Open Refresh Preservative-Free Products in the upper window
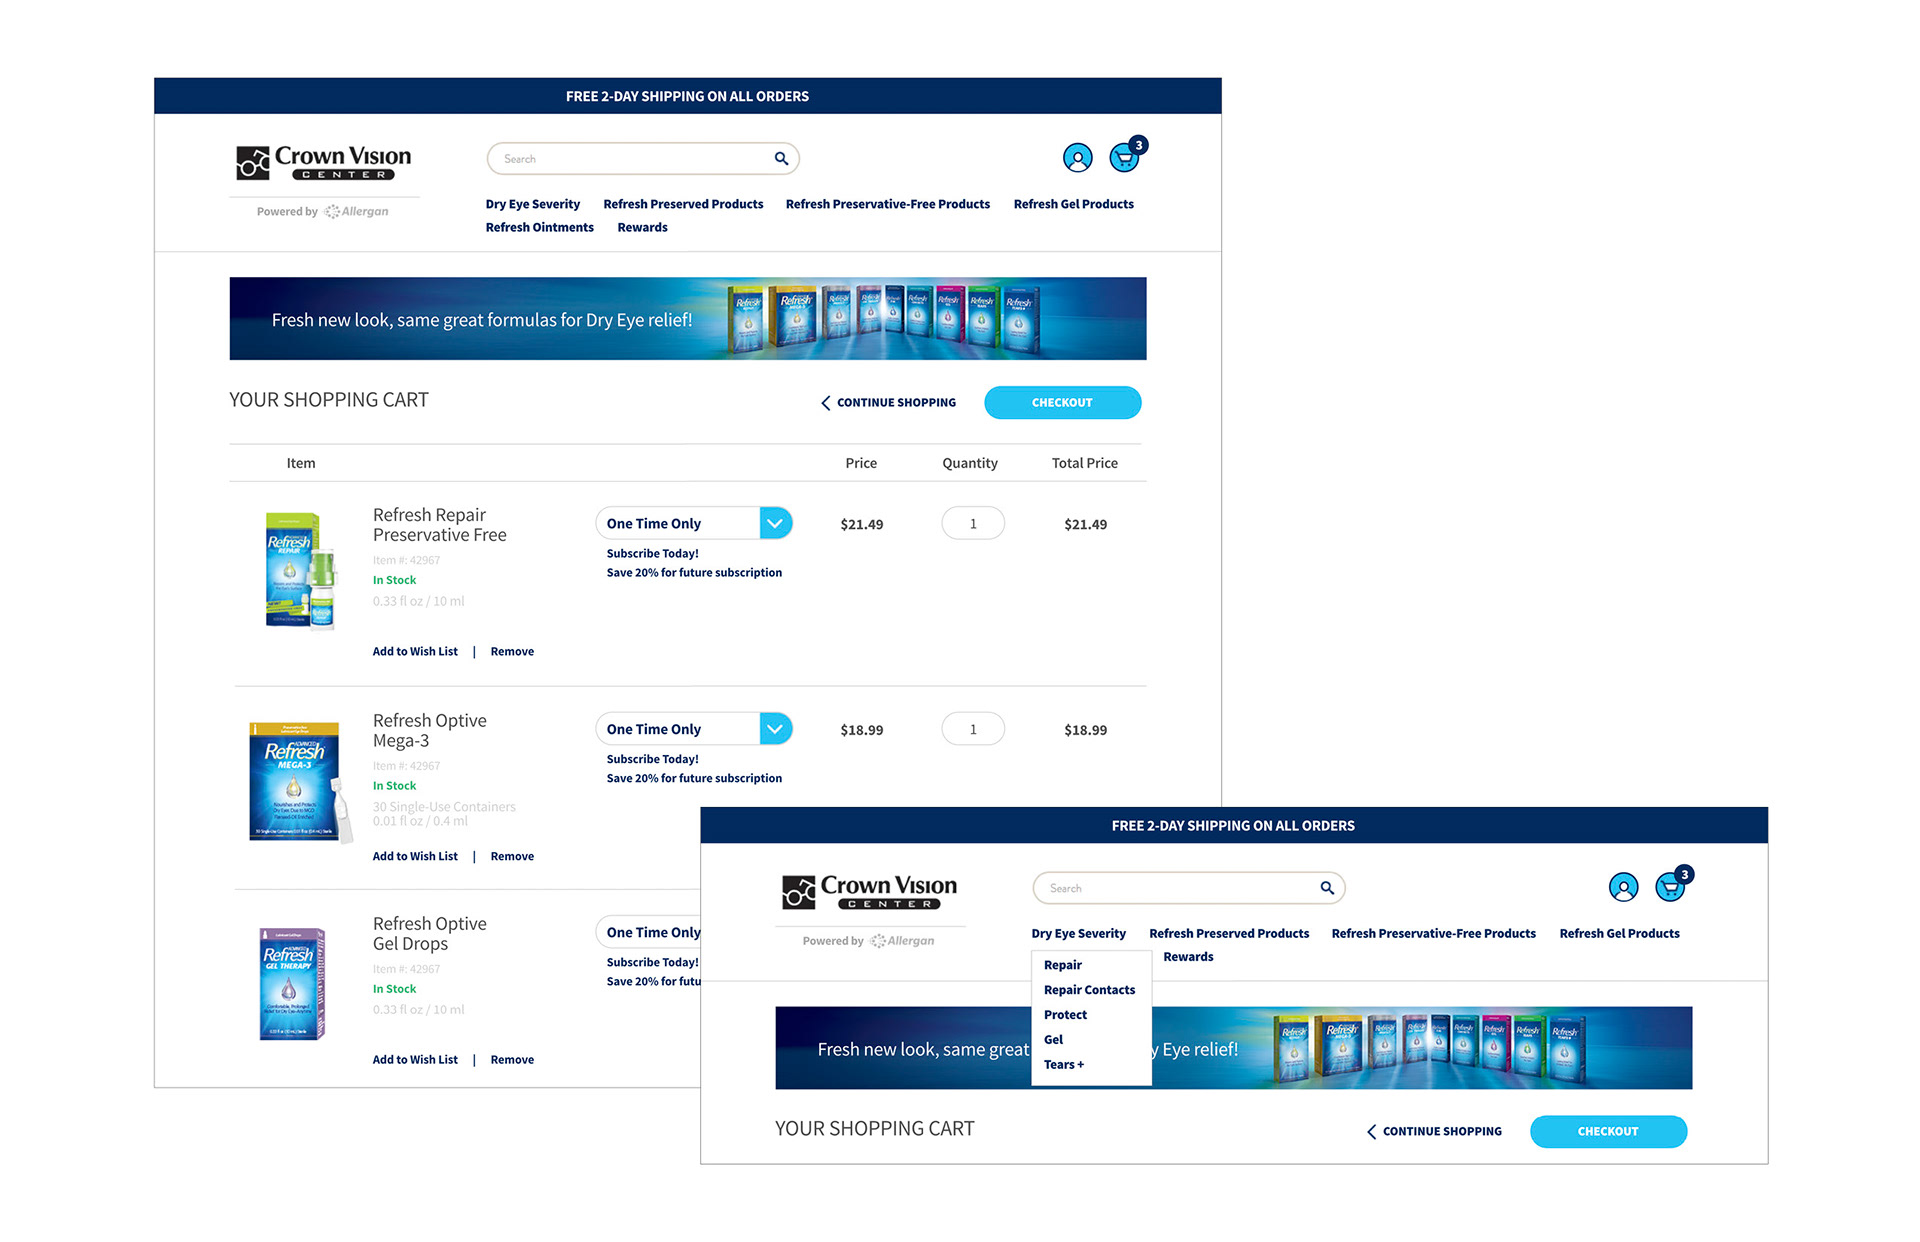Screen dimensions: 1920x1242 coord(887,204)
